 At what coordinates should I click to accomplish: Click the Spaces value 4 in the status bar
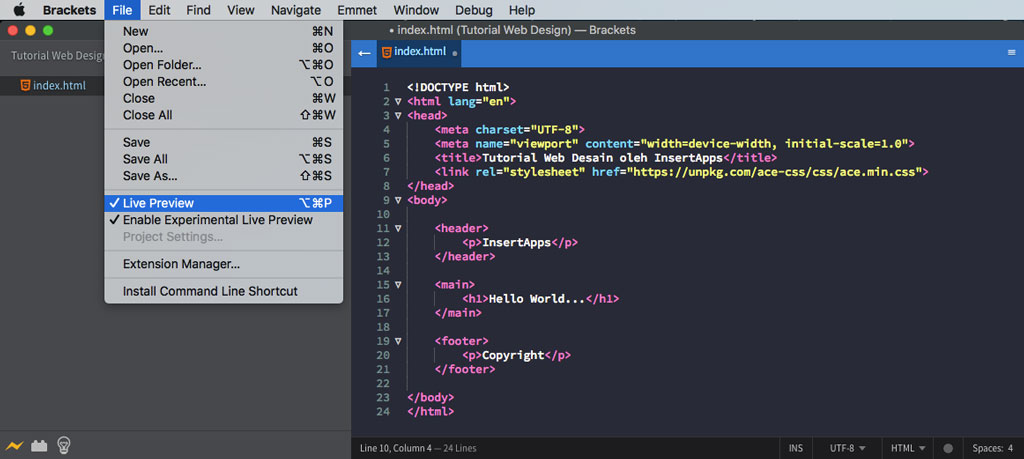1010,449
